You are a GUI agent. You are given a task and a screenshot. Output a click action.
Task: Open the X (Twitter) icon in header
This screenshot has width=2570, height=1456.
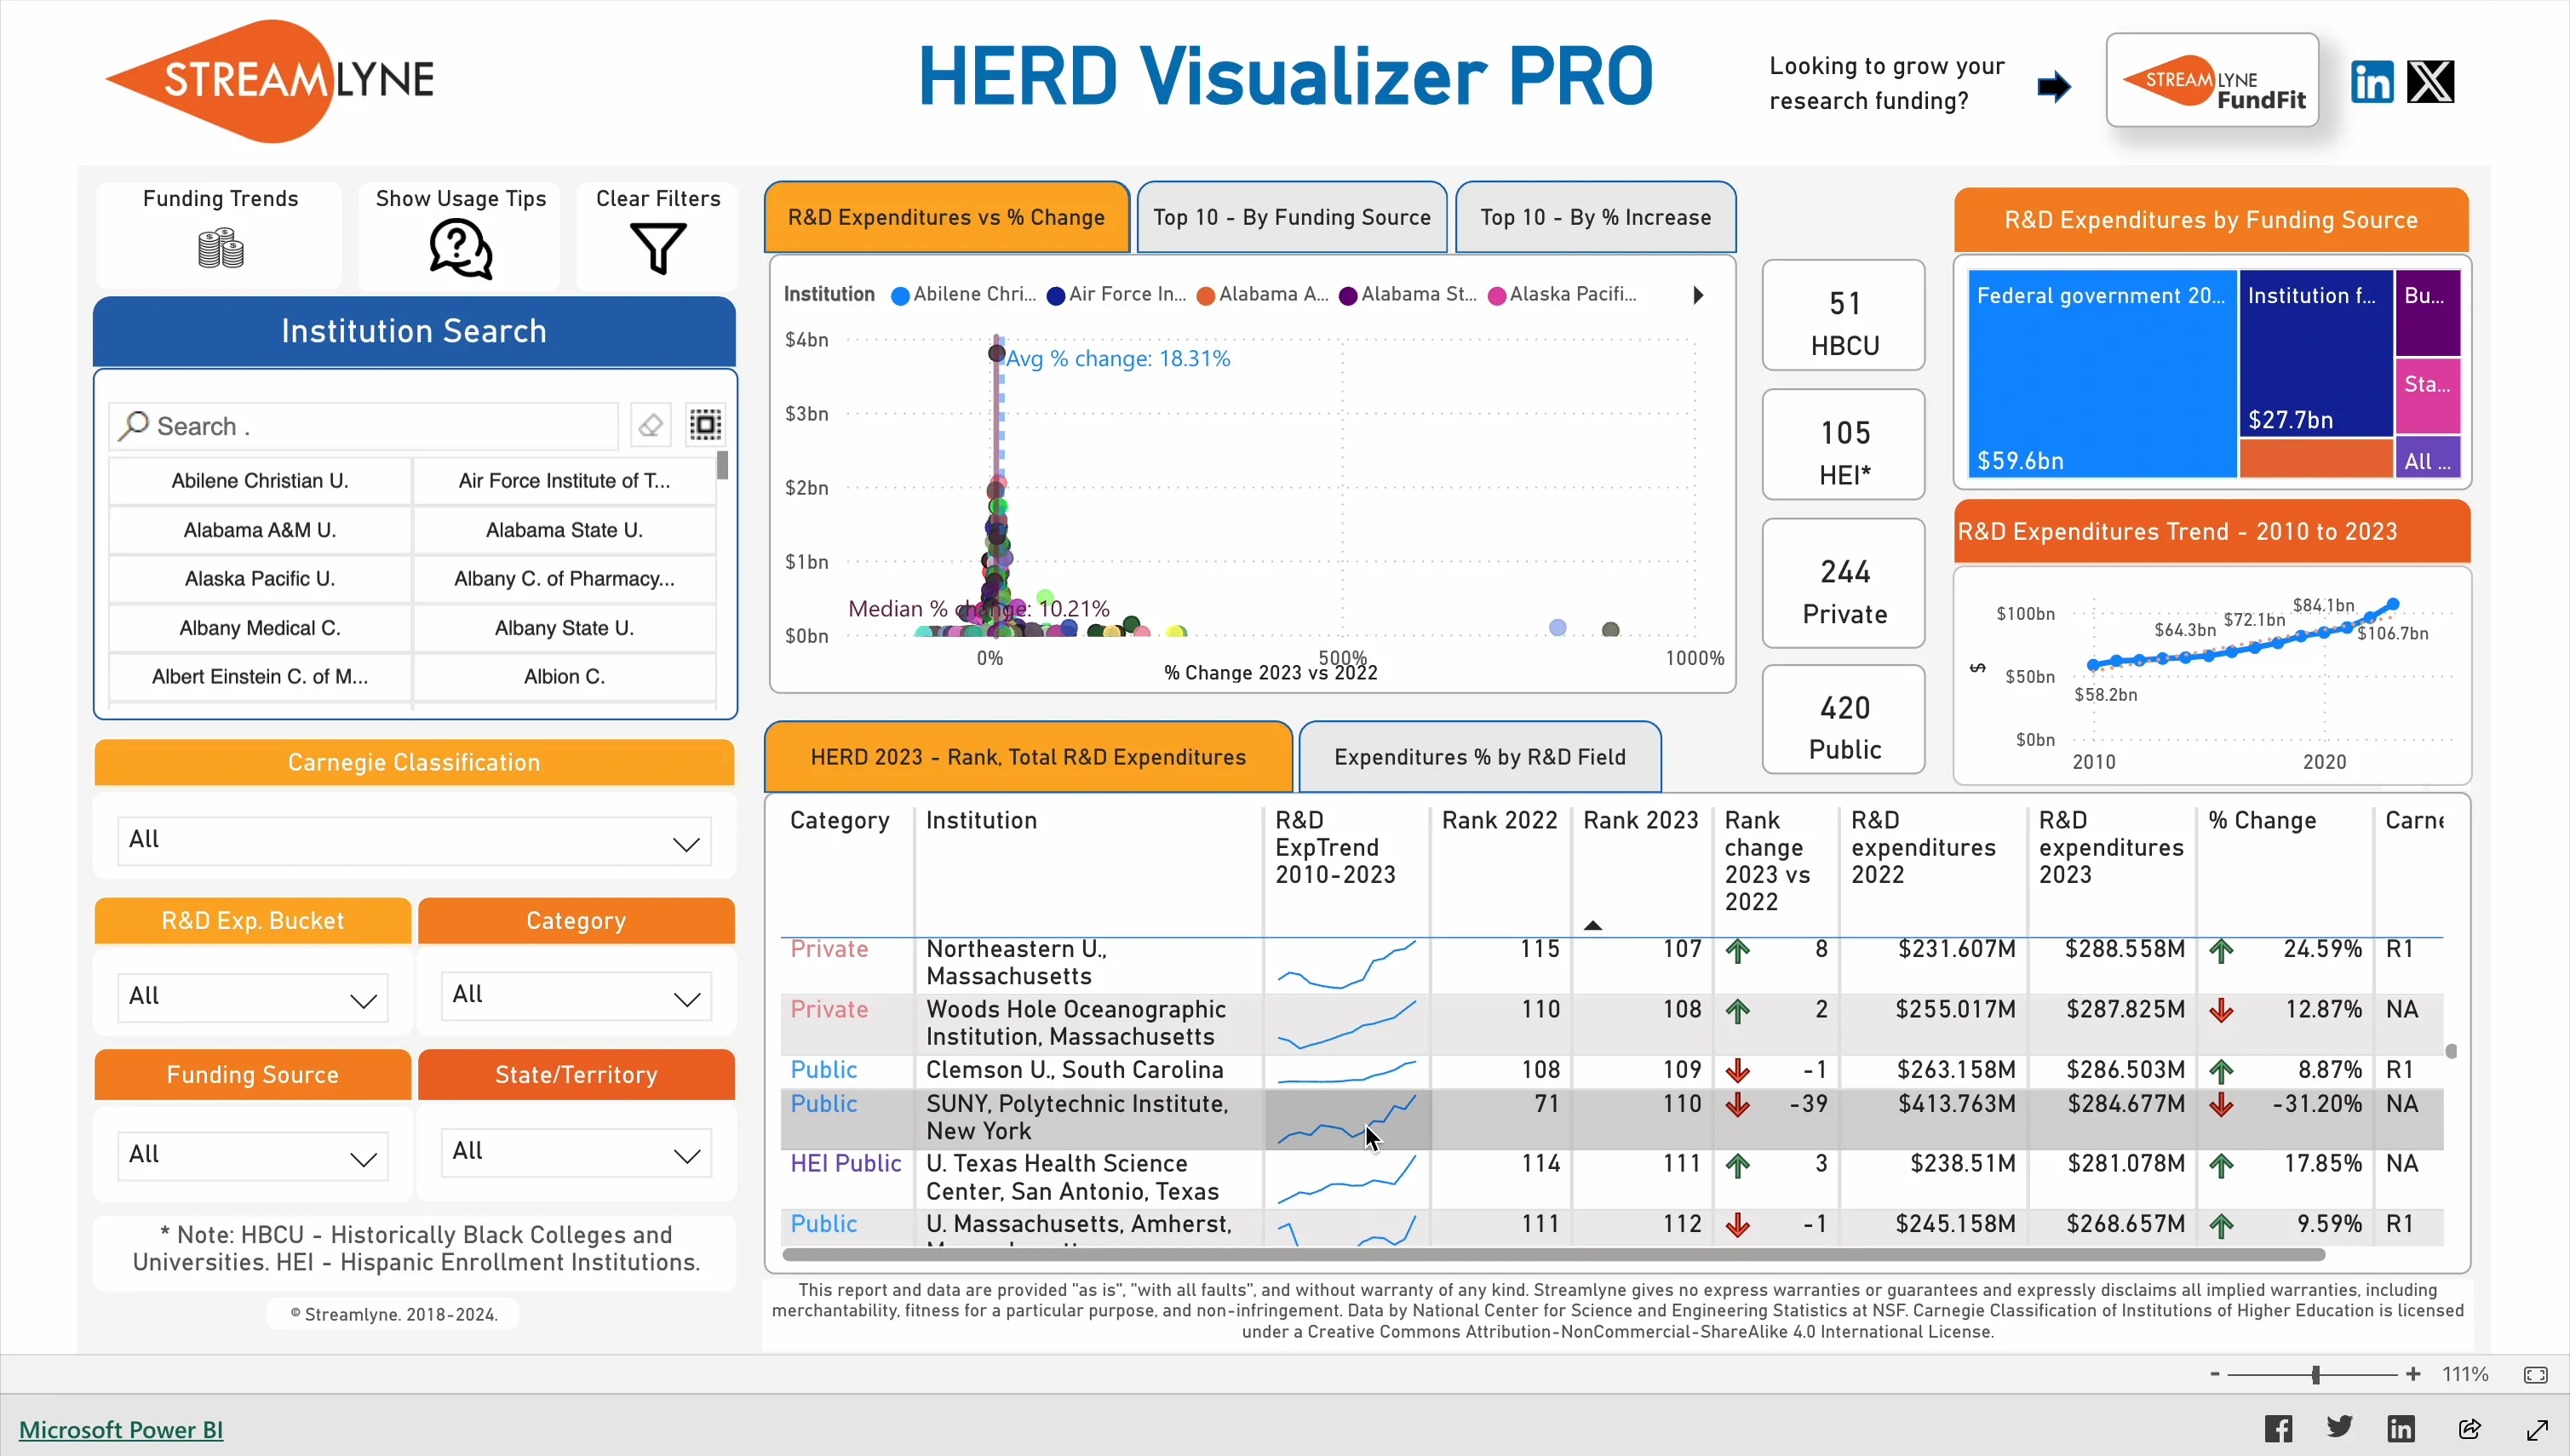[2430, 82]
